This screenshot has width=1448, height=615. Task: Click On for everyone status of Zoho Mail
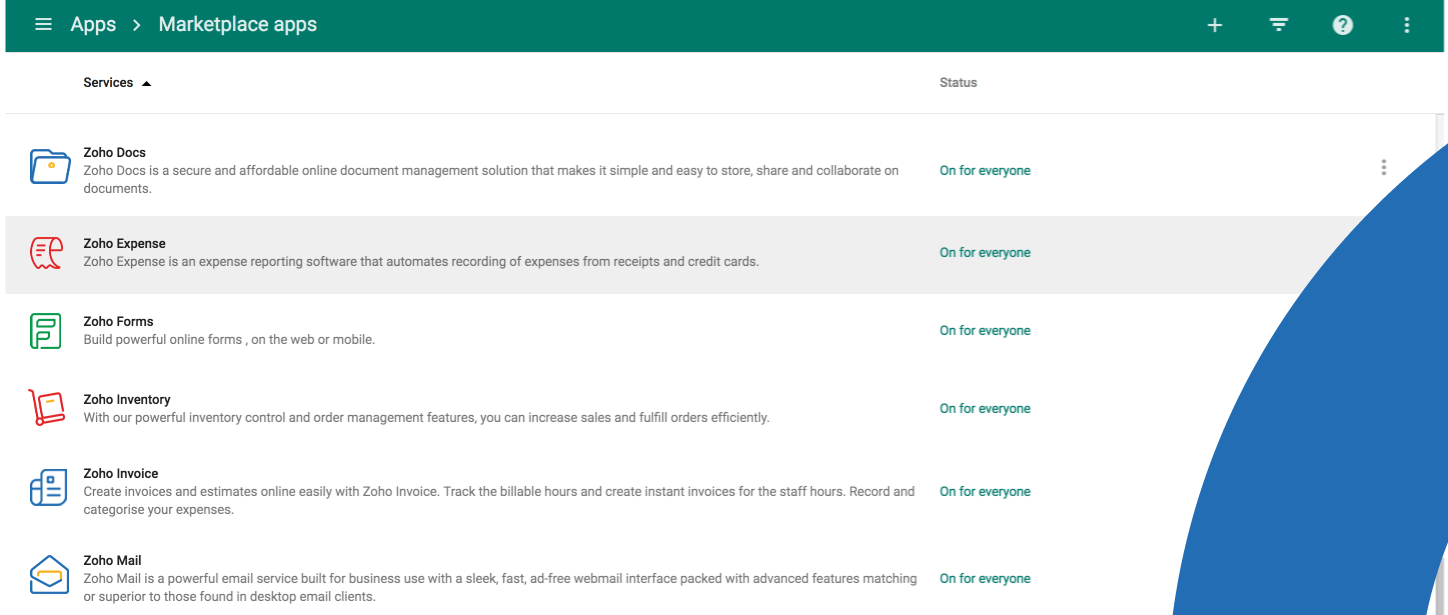point(985,579)
